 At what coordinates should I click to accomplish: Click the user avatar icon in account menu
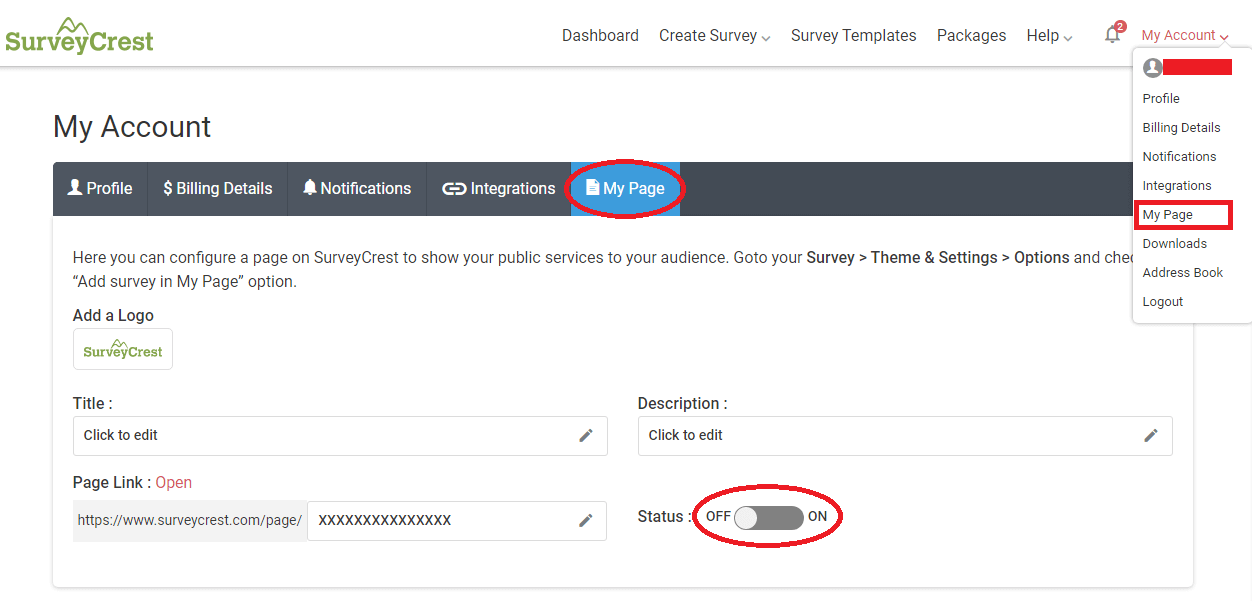(x=1153, y=67)
